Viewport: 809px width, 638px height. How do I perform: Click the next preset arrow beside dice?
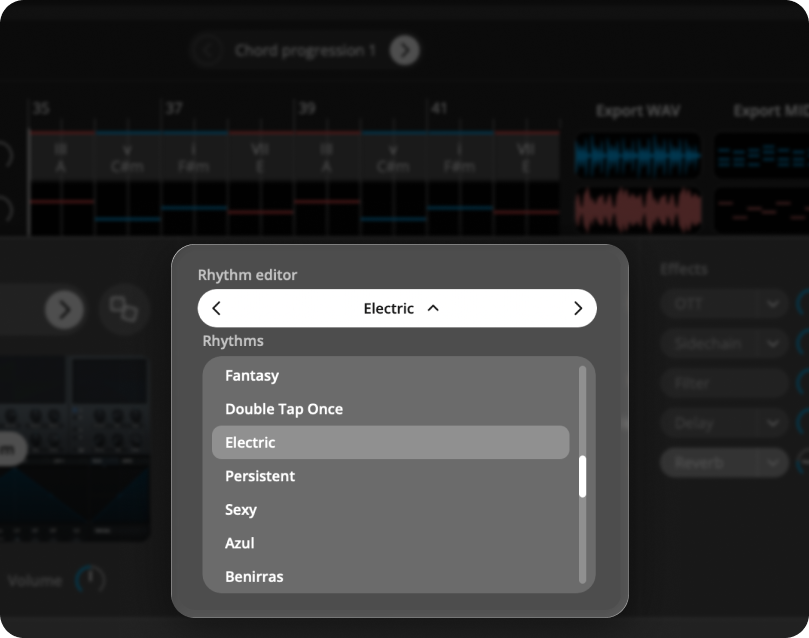click(x=64, y=310)
